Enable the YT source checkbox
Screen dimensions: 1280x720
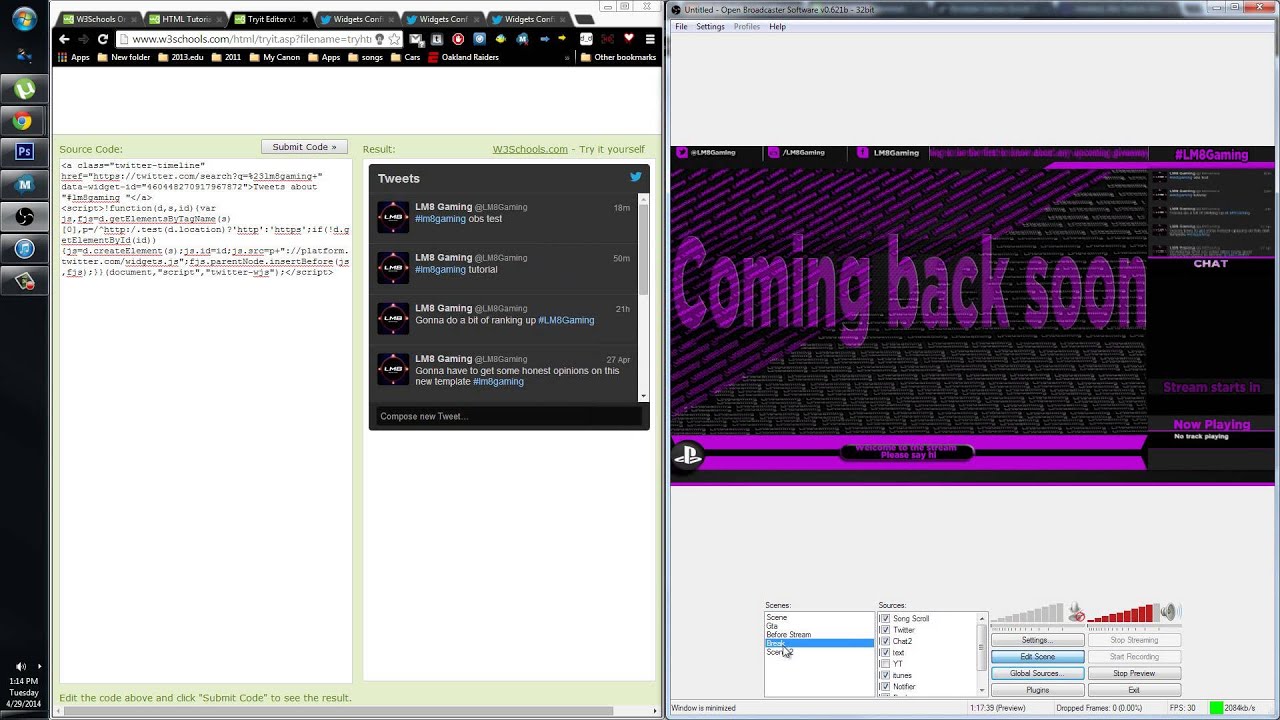click(x=884, y=664)
